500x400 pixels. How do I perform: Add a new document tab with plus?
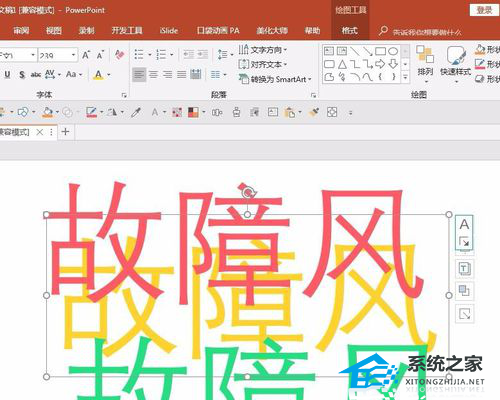coord(65,132)
